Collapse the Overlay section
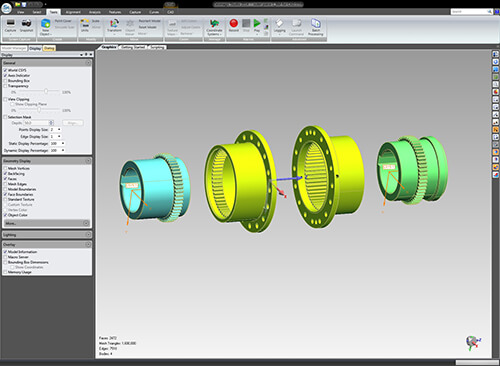 [88, 245]
